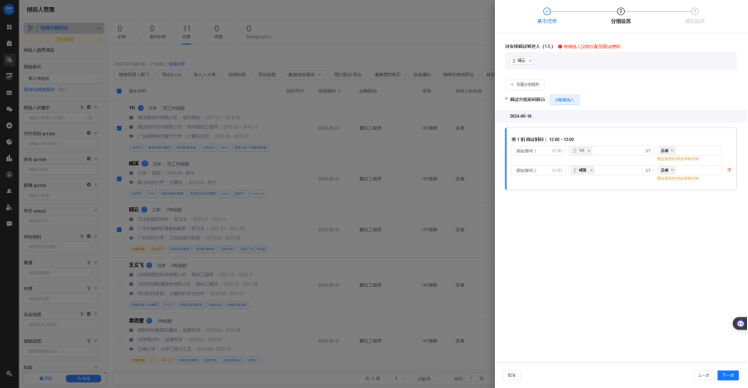Viewport: 748px width, 388px height.
Task: Click the 切换阶段 toolbar button
Action: (237, 74)
